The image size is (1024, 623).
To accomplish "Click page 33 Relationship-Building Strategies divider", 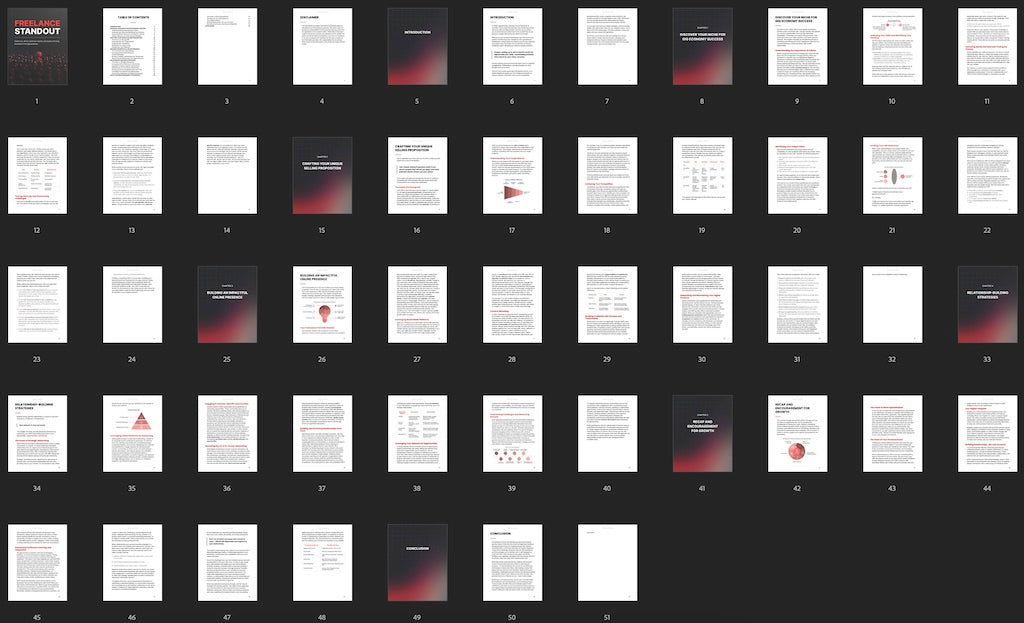I will pos(987,304).
